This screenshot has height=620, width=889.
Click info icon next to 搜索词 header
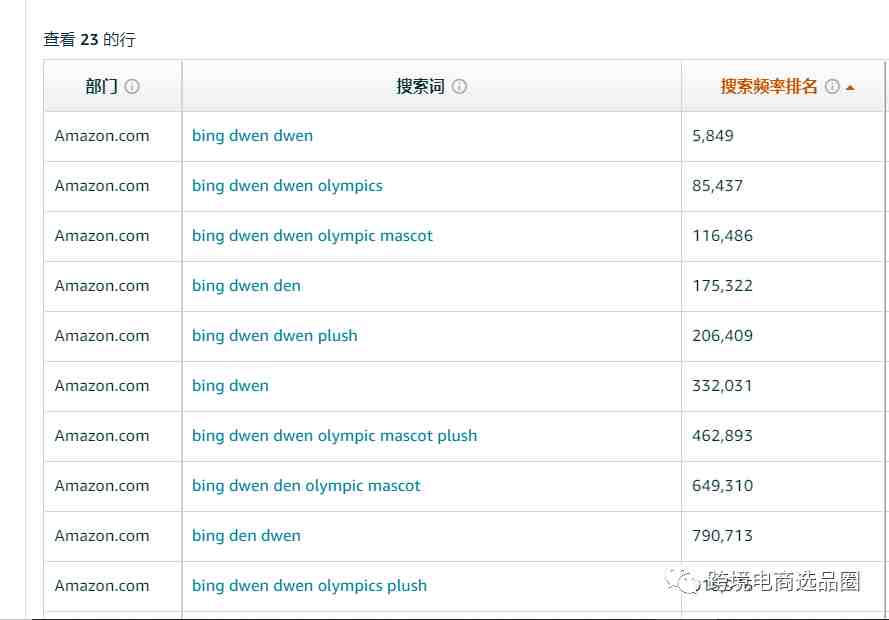tap(459, 87)
